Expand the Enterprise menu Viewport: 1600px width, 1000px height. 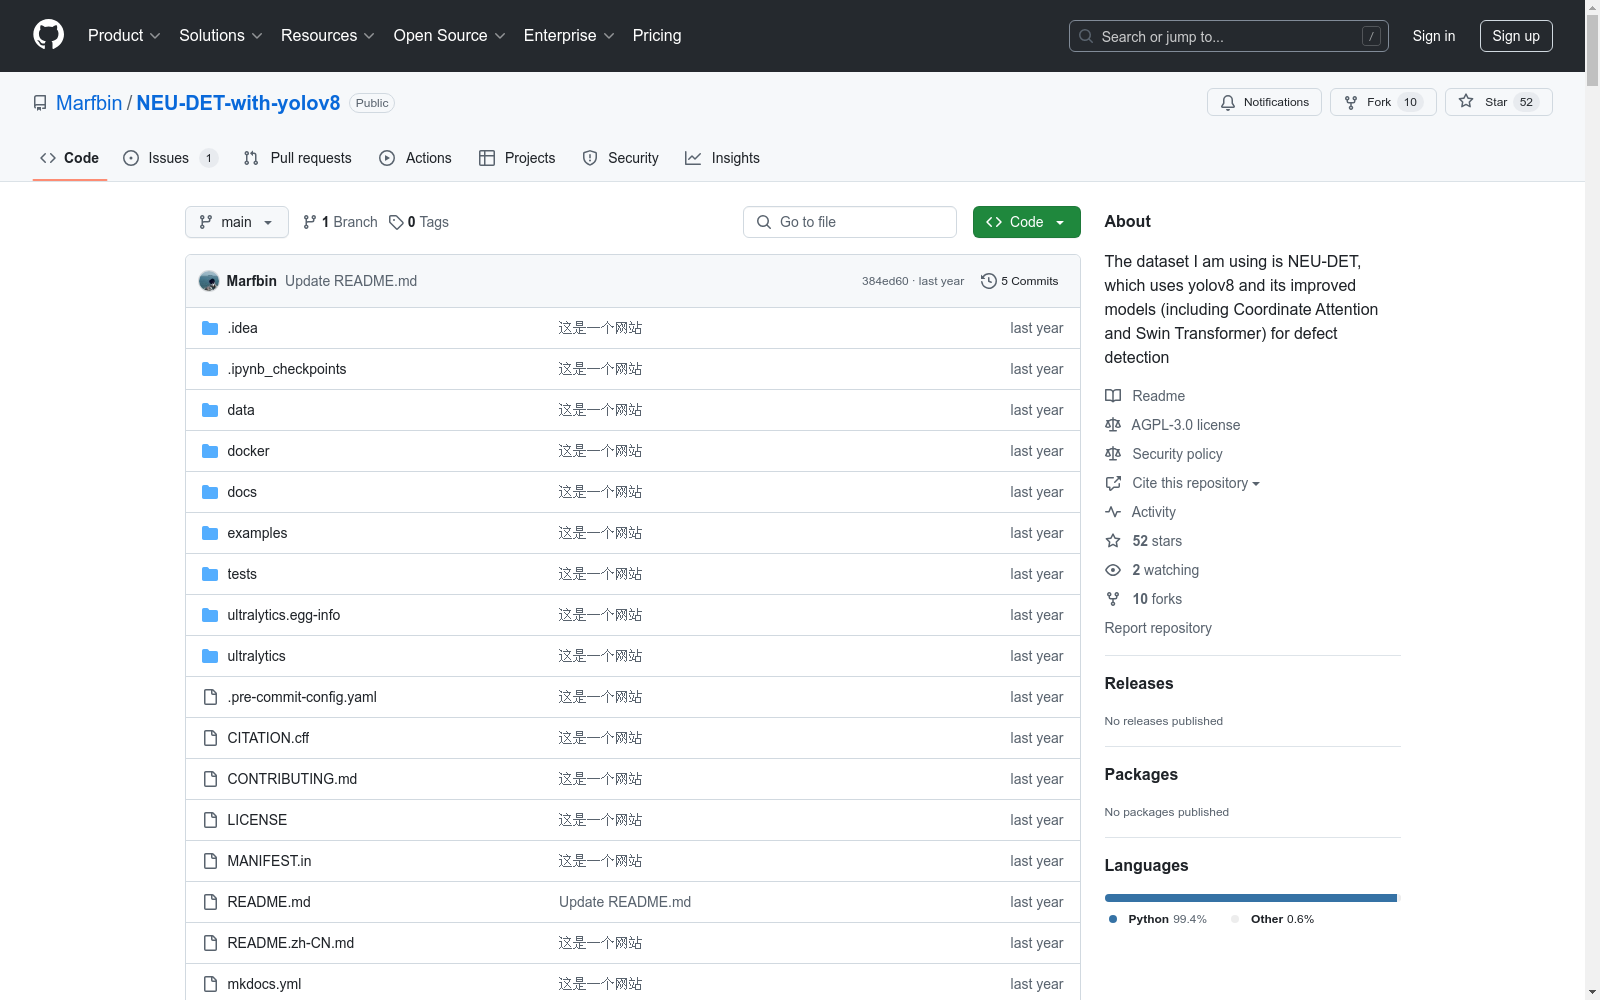coord(569,35)
